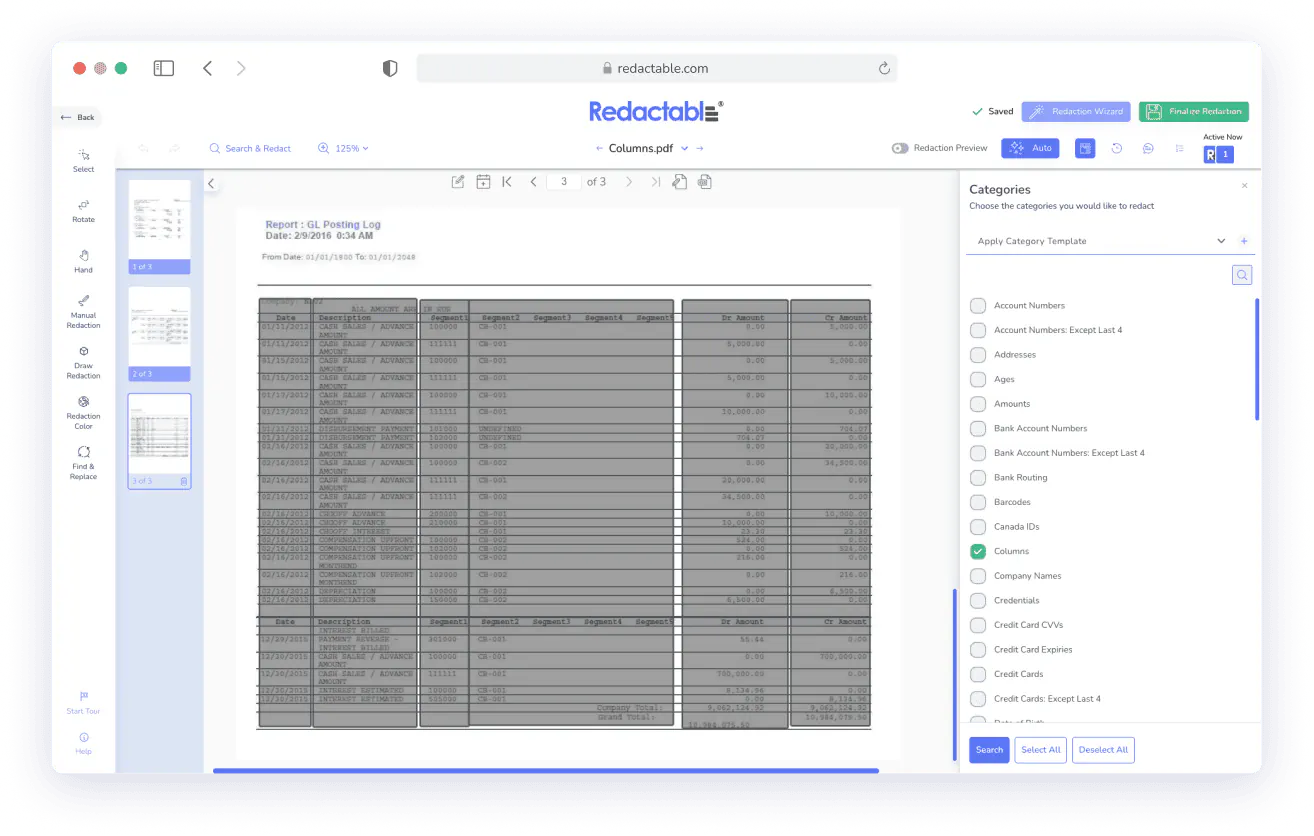Click the Active Now user badge
This screenshot has width=1314, height=836.
click(x=1218, y=154)
